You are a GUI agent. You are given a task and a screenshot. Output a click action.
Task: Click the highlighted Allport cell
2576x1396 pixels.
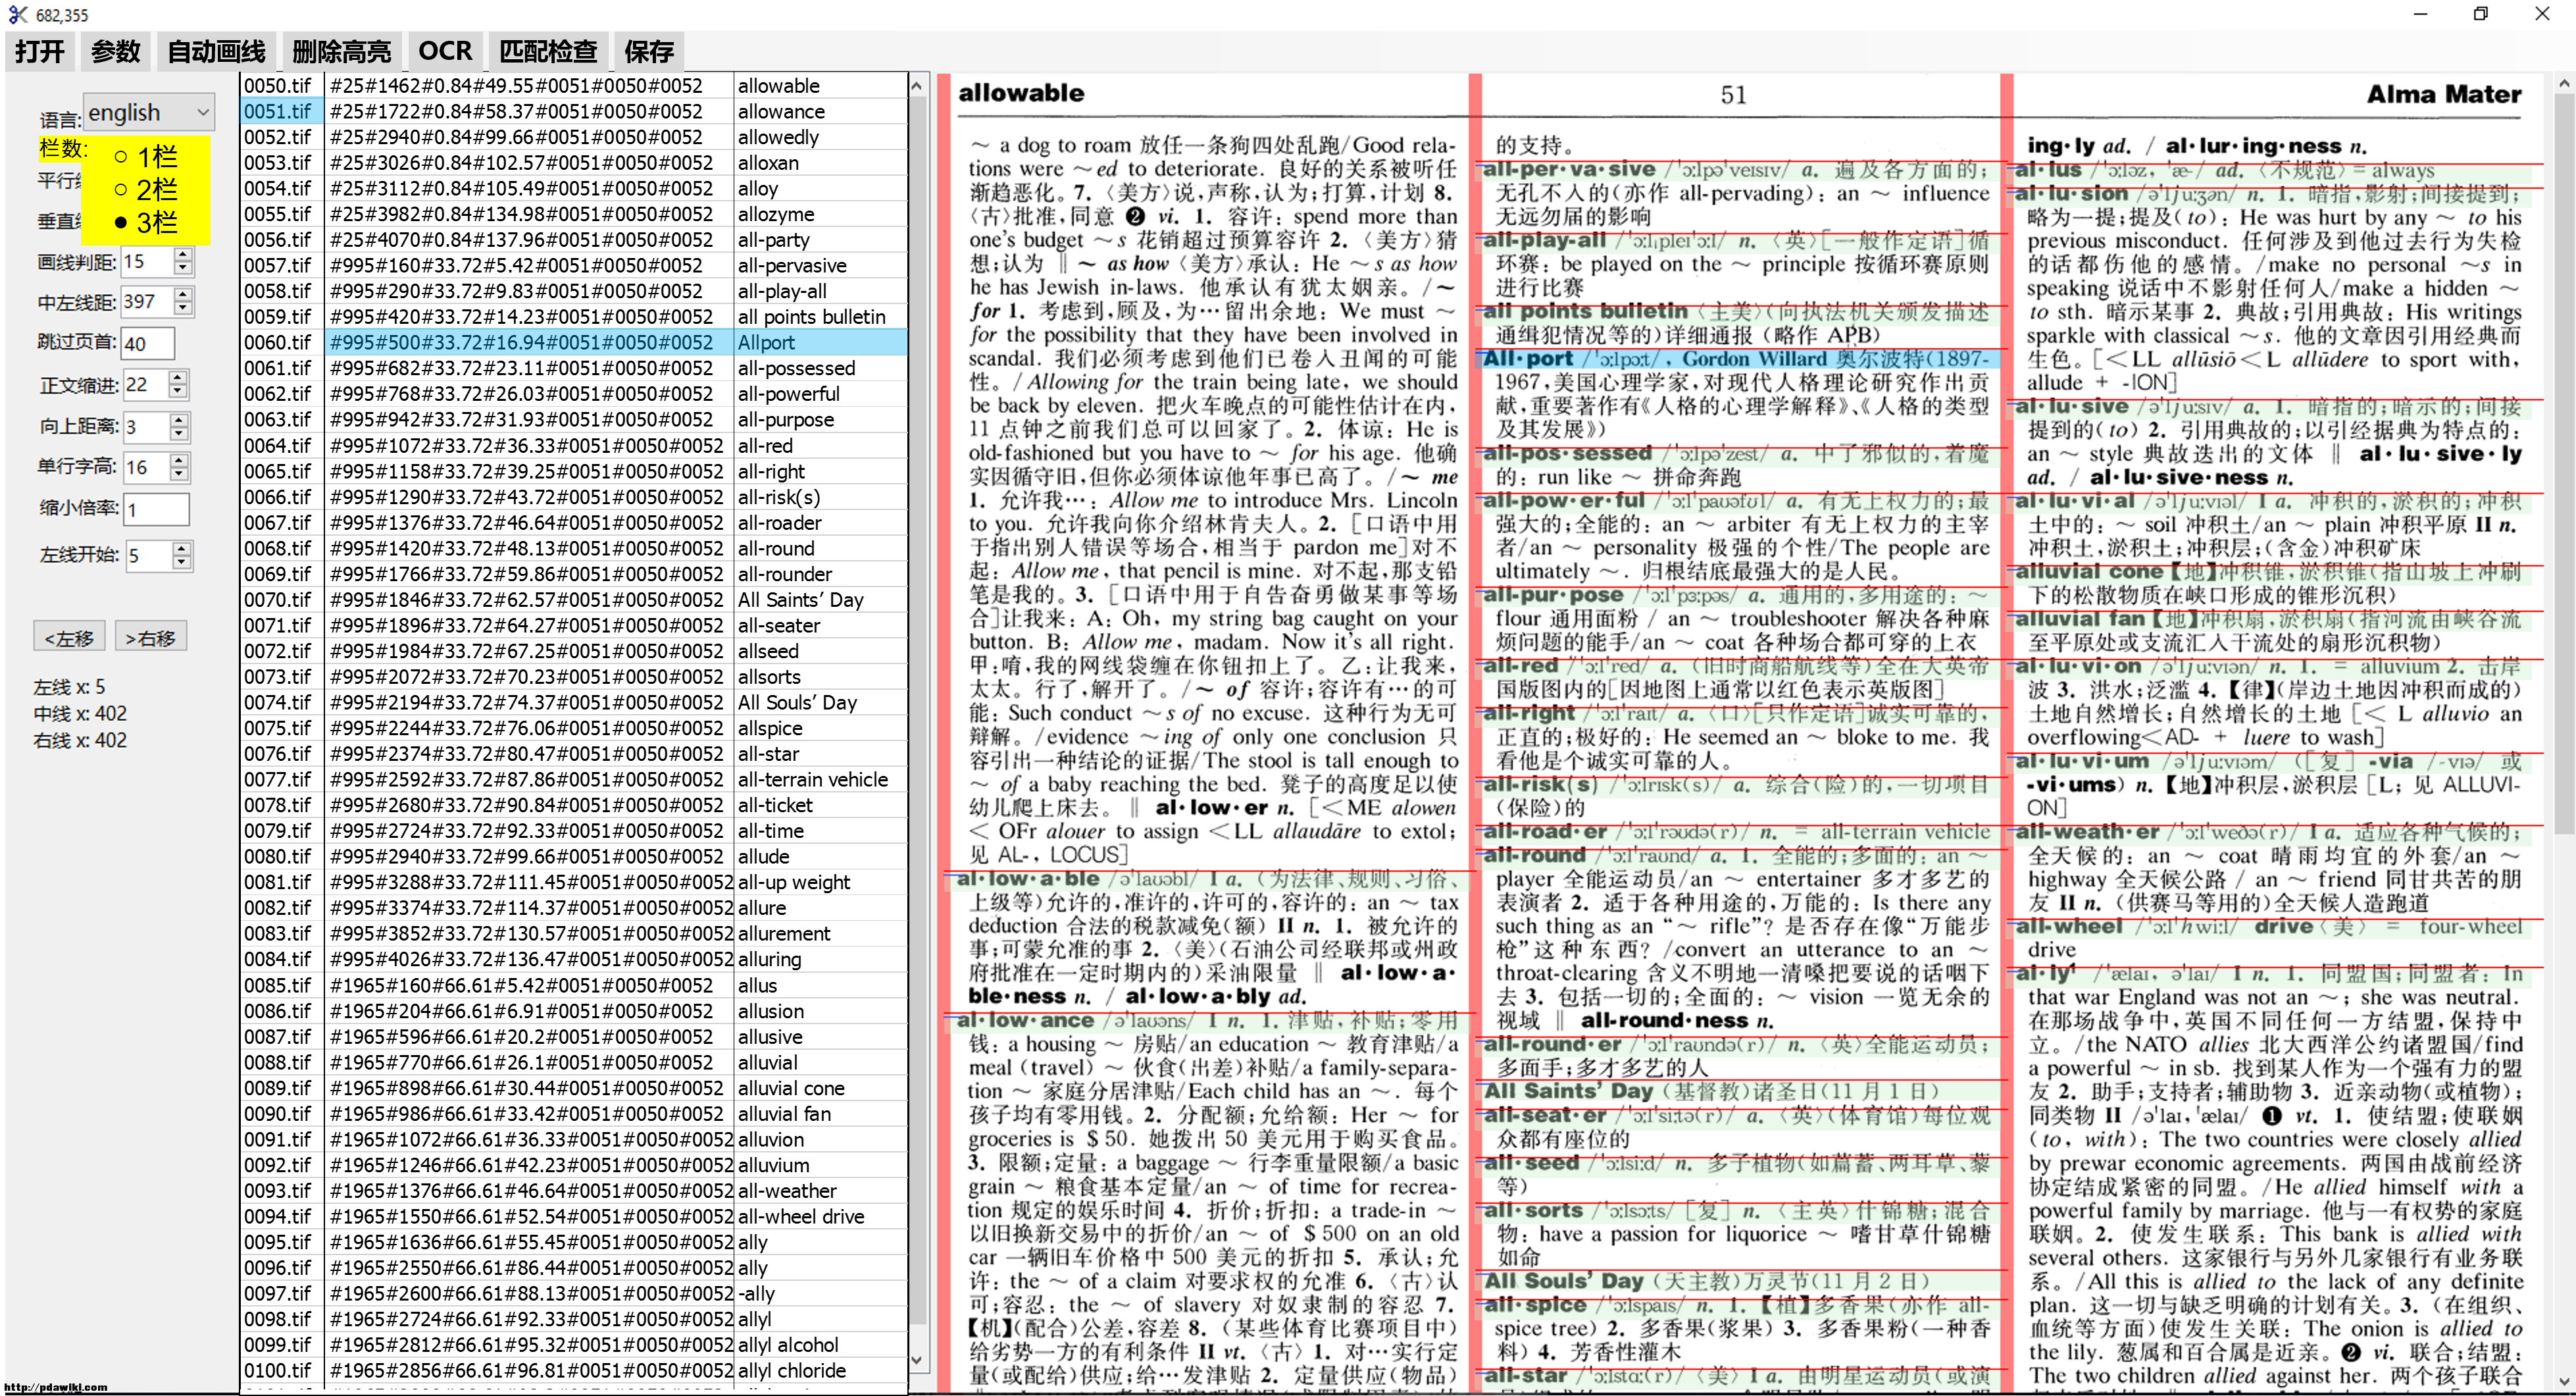coord(820,342)
